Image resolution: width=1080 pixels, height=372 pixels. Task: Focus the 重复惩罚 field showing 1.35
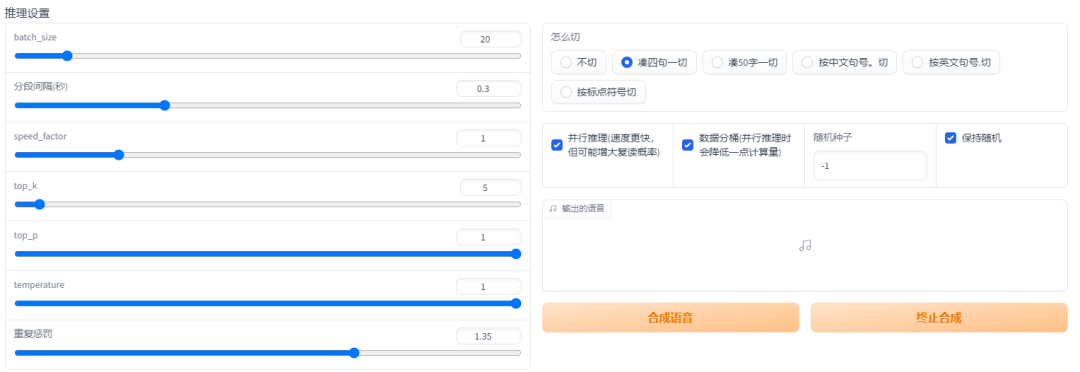tap(488, 336)
